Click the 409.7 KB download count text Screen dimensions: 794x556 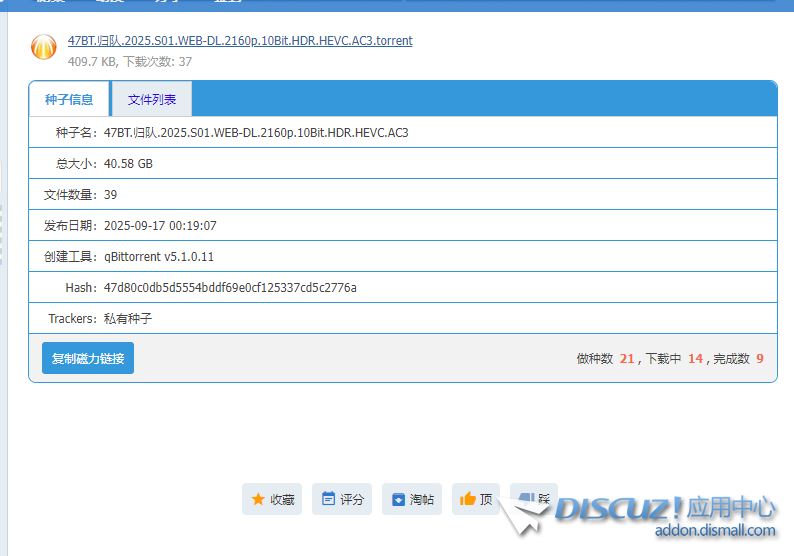click(130, 62)
